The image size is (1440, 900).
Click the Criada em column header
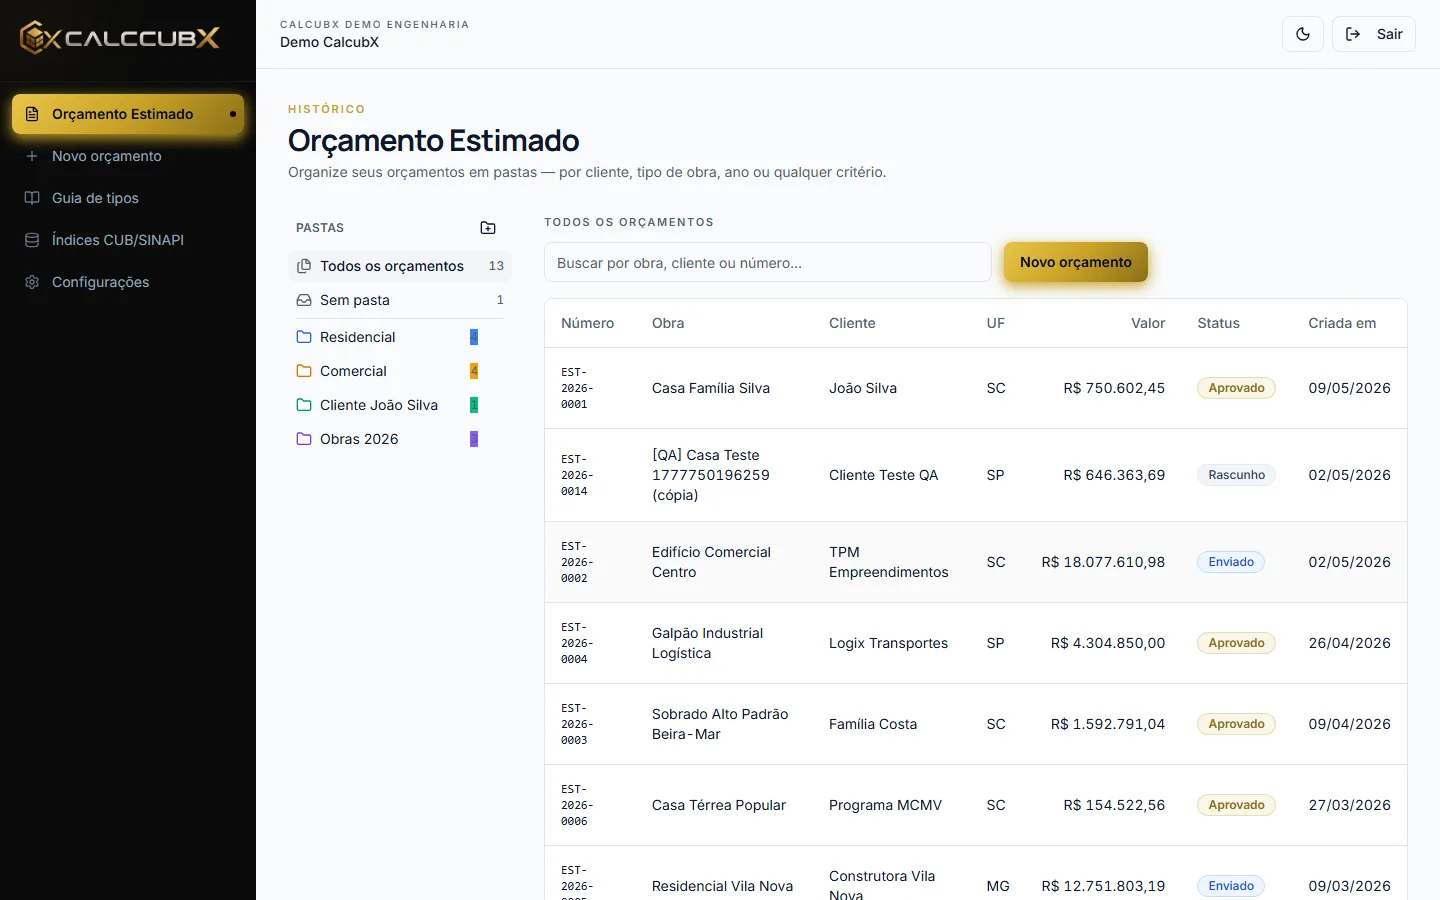click(1342, 323)
